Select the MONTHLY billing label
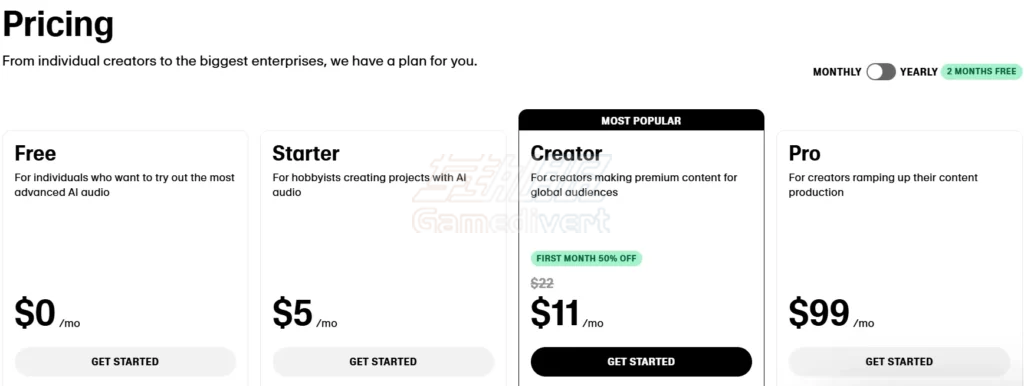 (837, 72)
